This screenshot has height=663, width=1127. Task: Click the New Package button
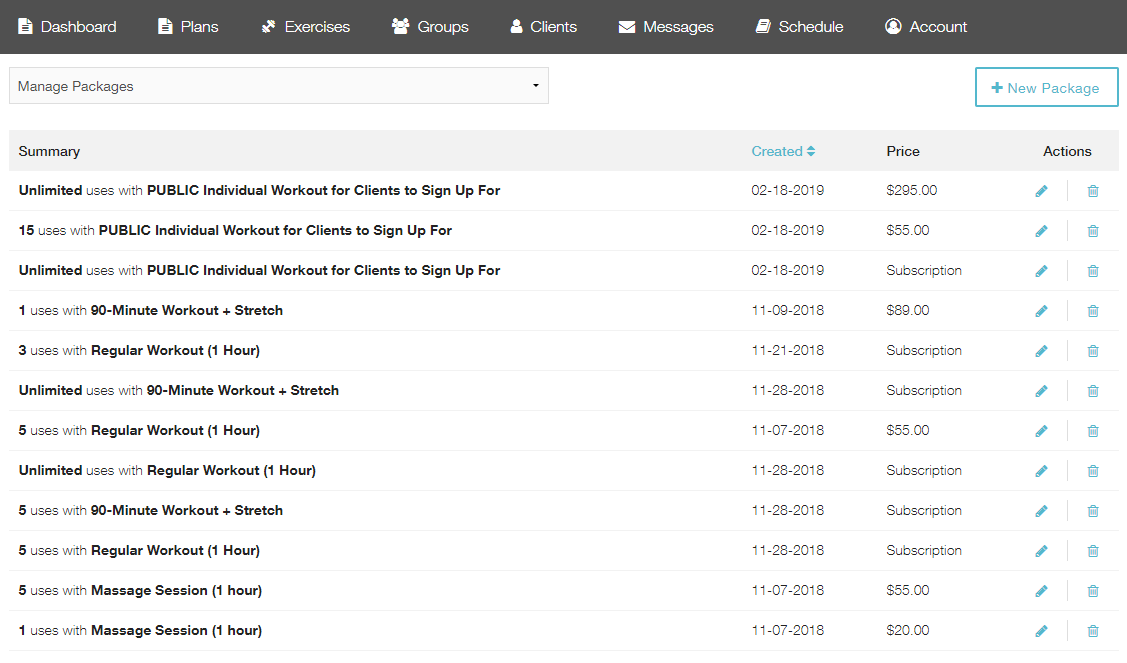coord(1046,87)
